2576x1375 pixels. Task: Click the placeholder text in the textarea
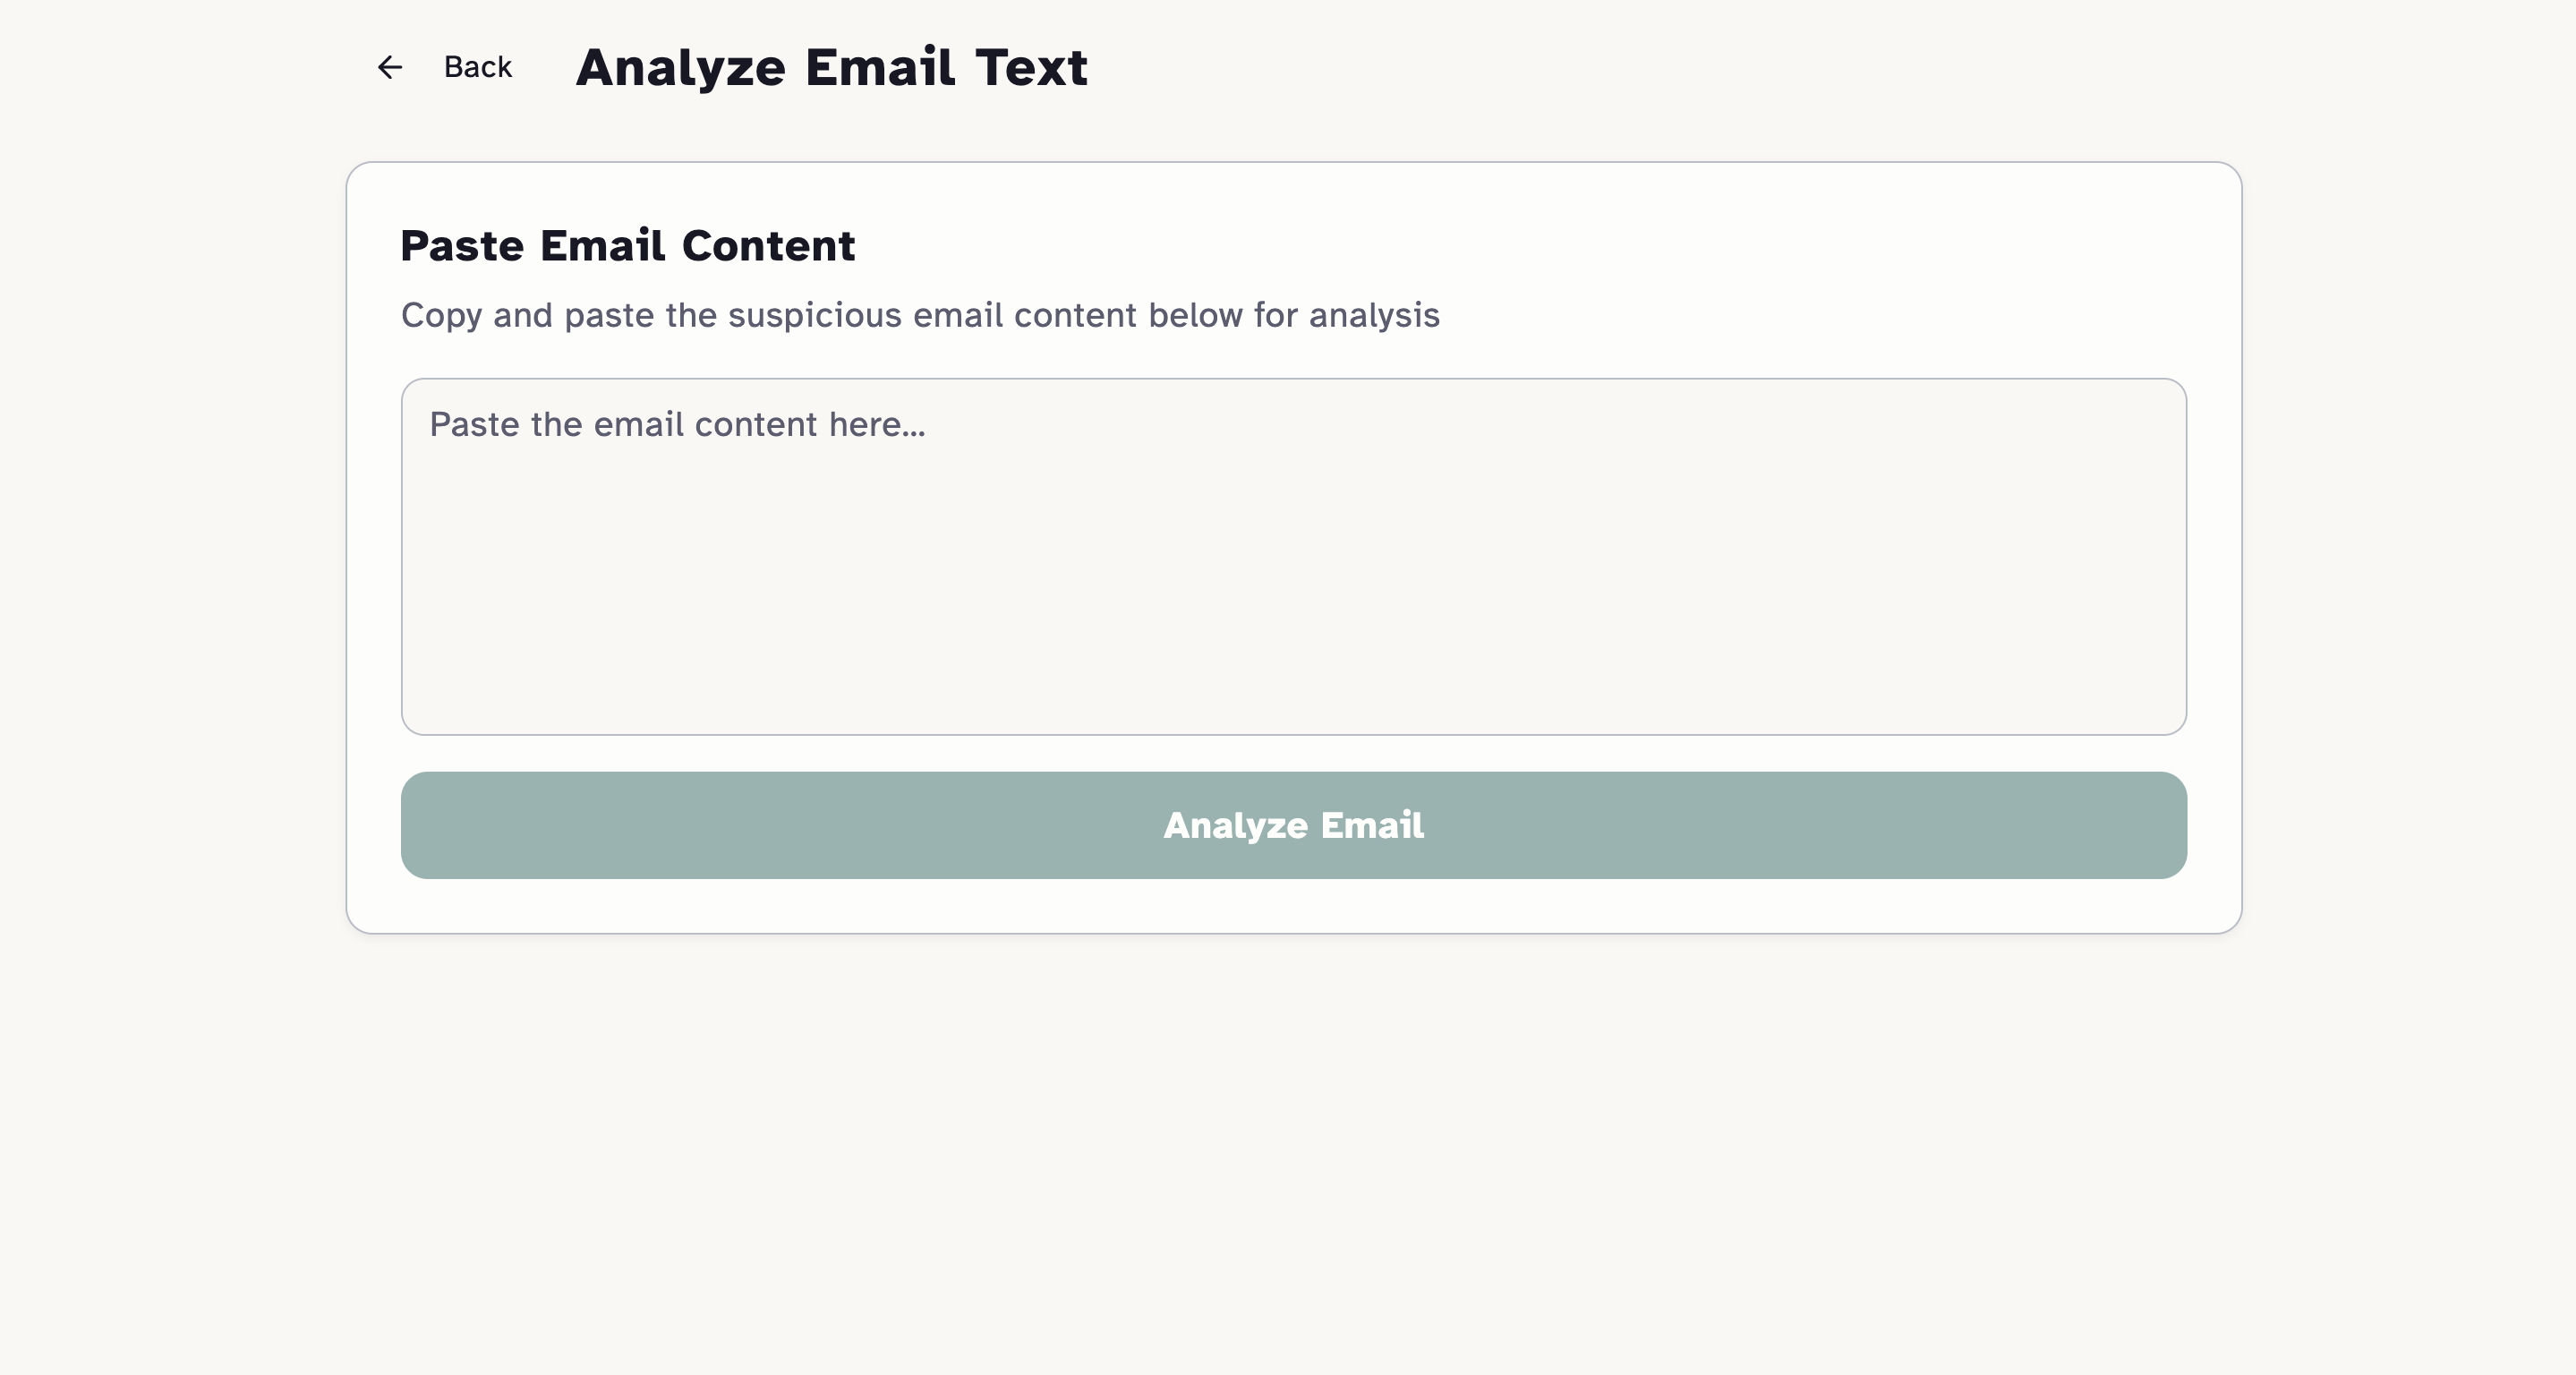(676, 424)
